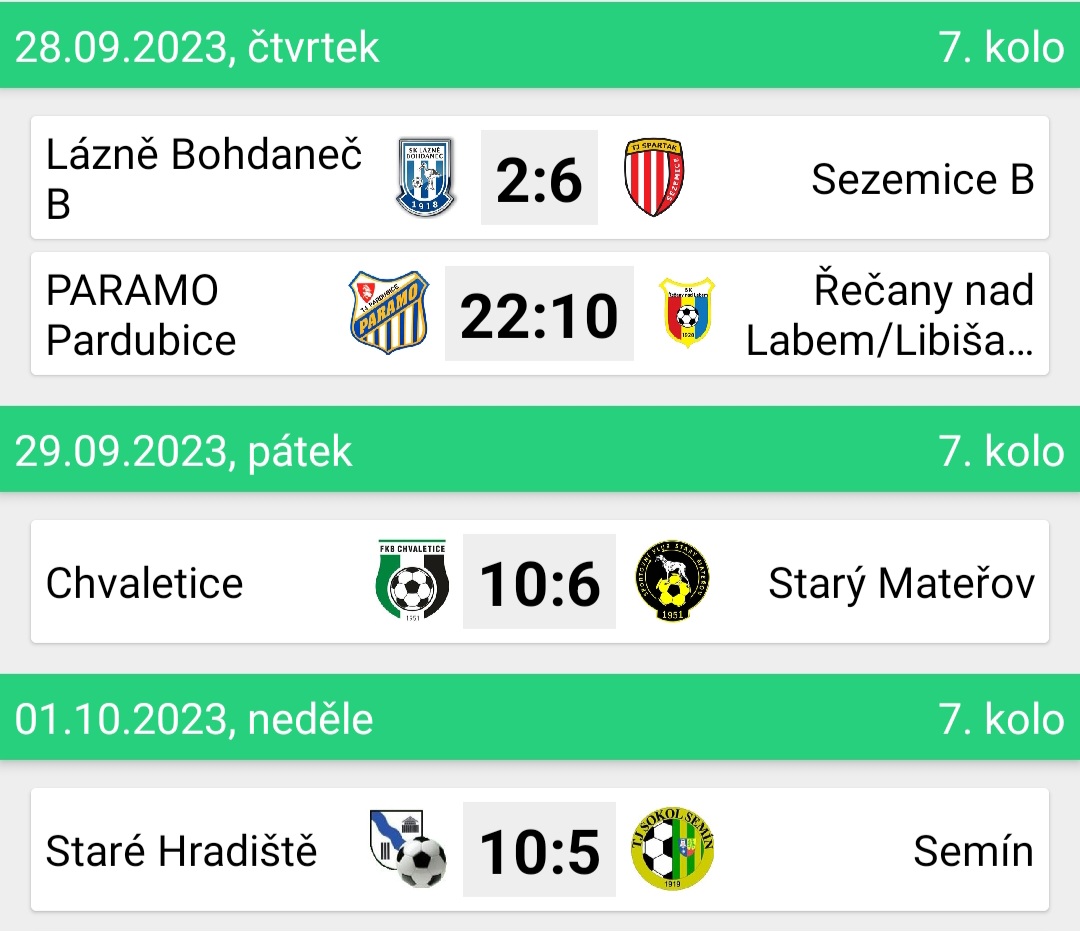Open the Staré Hradiště soccer ball crest
The height and width of the screenshot is (931, 1080).
(408, 849)
